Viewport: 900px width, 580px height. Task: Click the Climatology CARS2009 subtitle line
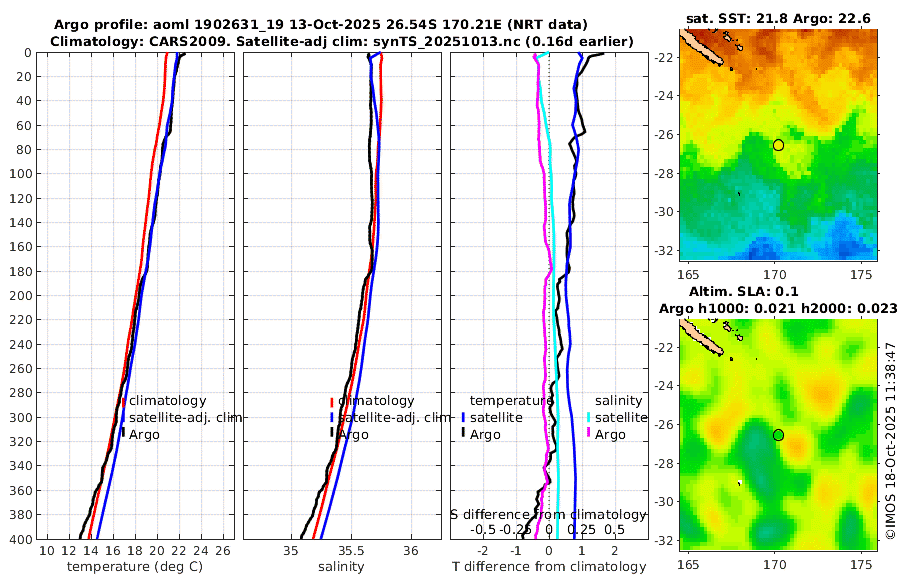coord(342,42)
